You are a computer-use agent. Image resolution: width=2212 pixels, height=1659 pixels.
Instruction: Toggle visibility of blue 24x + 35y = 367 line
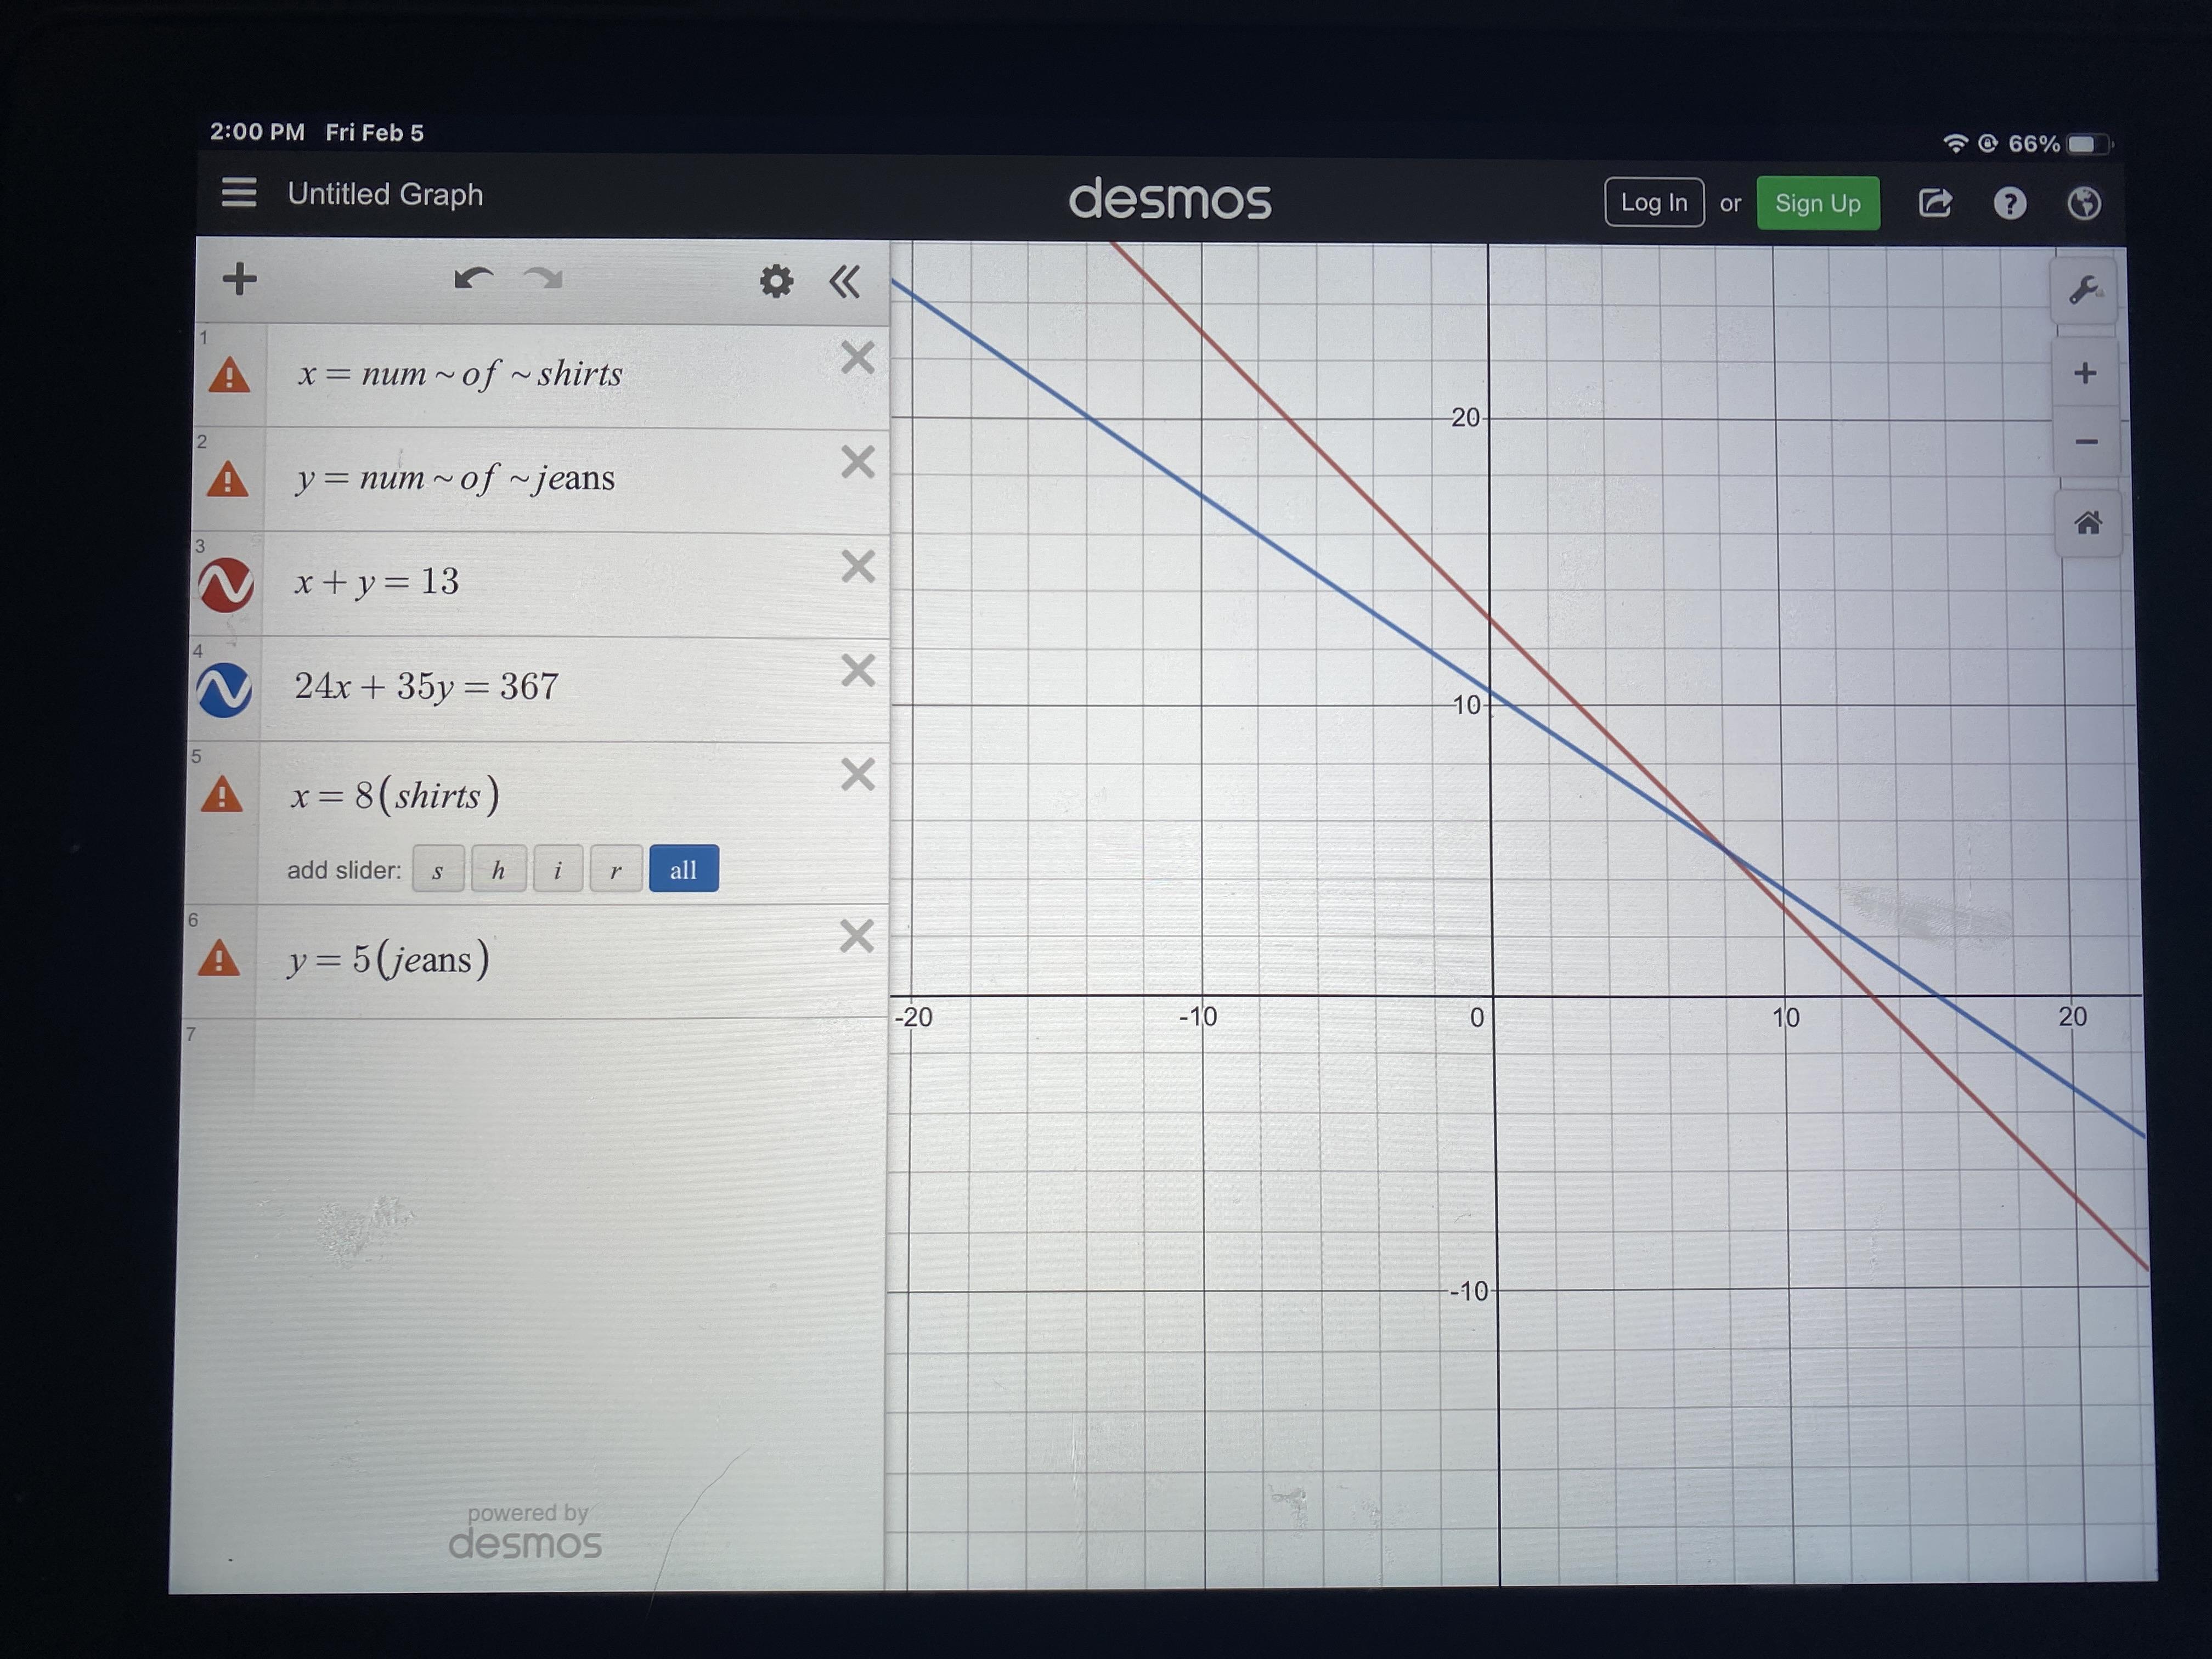tap(224, 690)
